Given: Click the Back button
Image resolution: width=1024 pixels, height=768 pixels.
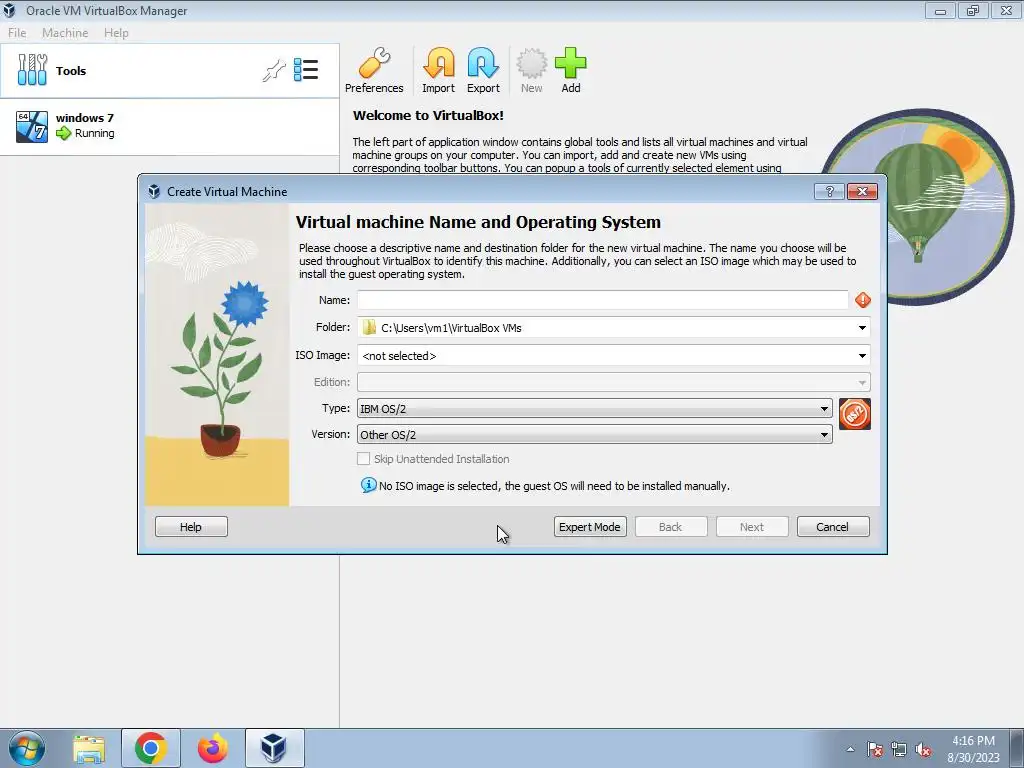Looking at the screenshot, I should [671, 527].
